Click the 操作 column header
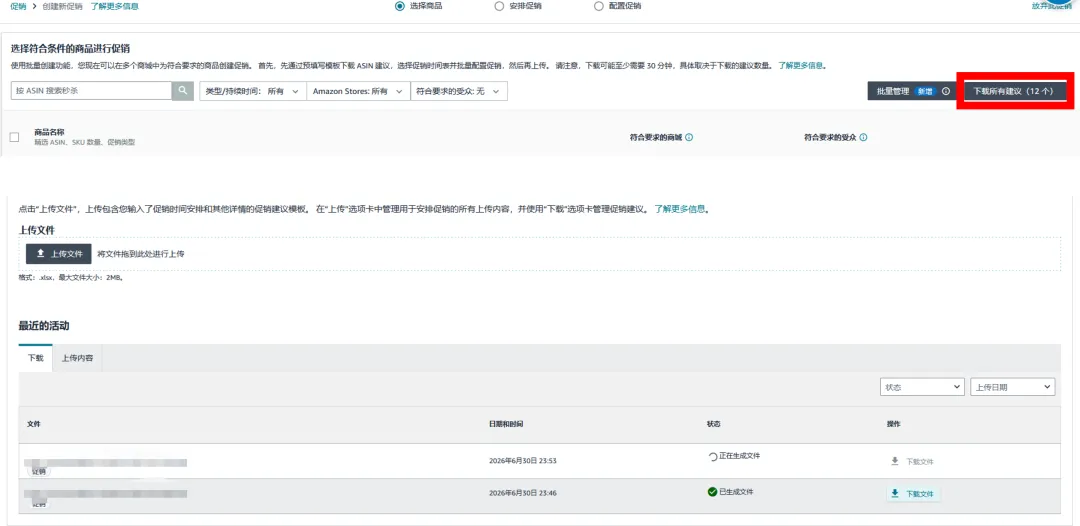This screenshot has height=526, width=1080. [893, 423]
